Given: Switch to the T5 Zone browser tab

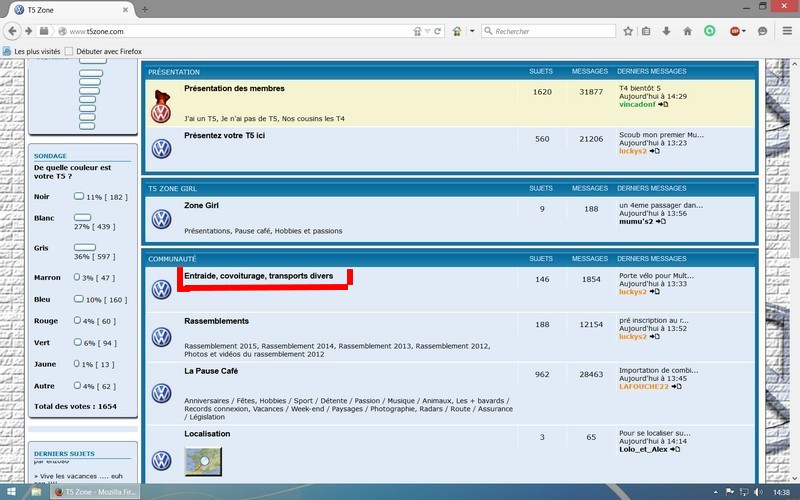Looking at the screenshot, I should coord(72,10).
